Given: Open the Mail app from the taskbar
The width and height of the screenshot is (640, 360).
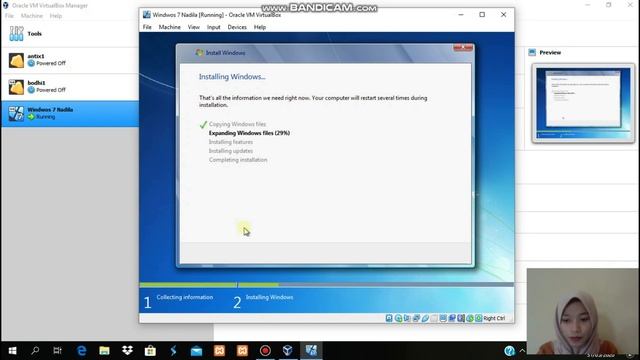Looking at the screenshot, I should tap(196, 351).
